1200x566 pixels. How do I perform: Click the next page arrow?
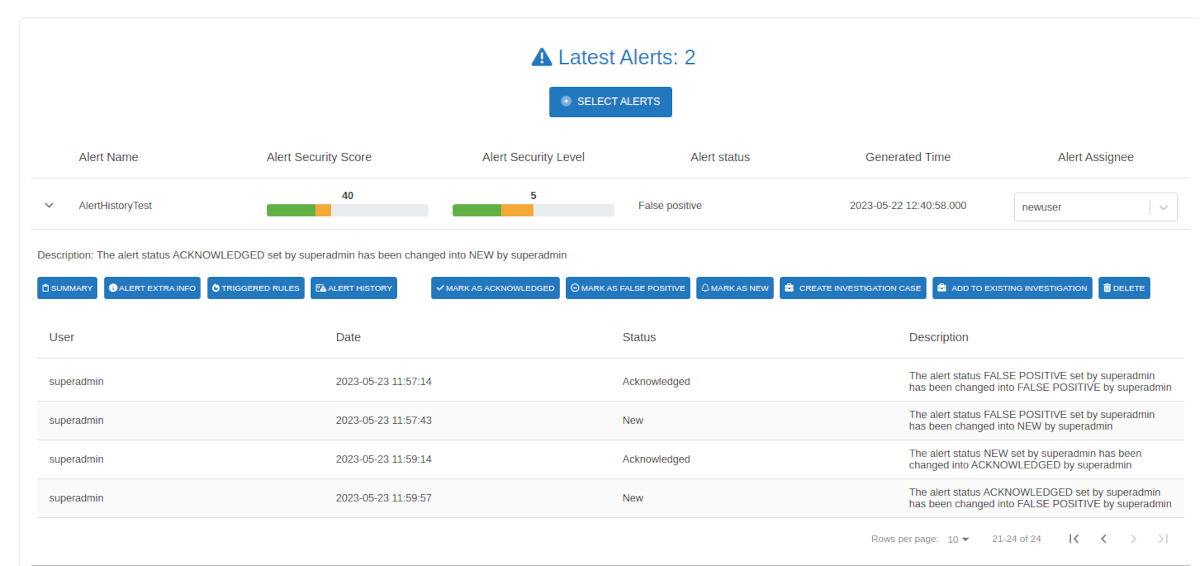click(1133, 539)
